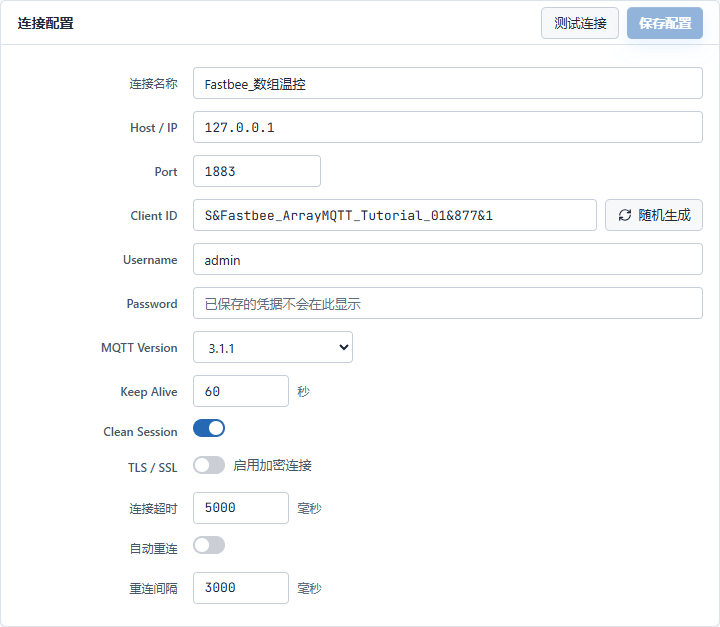The width and height of the screenshot is (720, 627).
Task: Click the 毫秒 unit after 连接超时
Action: (x=309, y=508)
